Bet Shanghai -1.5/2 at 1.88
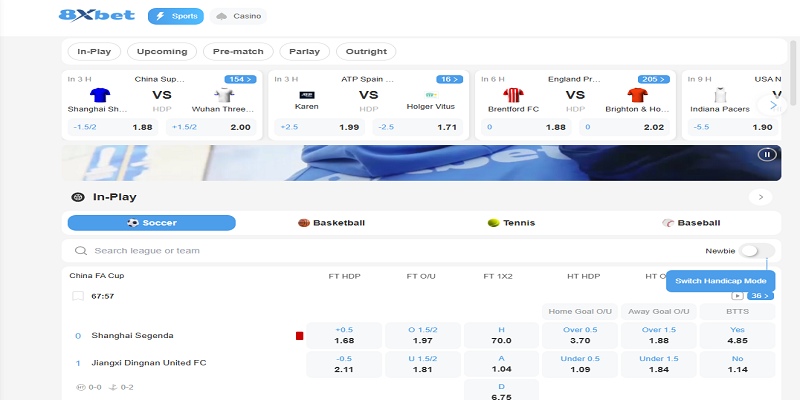The image size is (800, 400). pos(113,127)
